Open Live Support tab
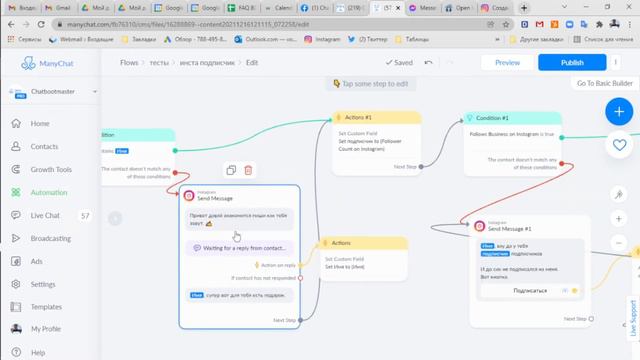The width and height of the screenshot is (640, 360). pos(633,318)
